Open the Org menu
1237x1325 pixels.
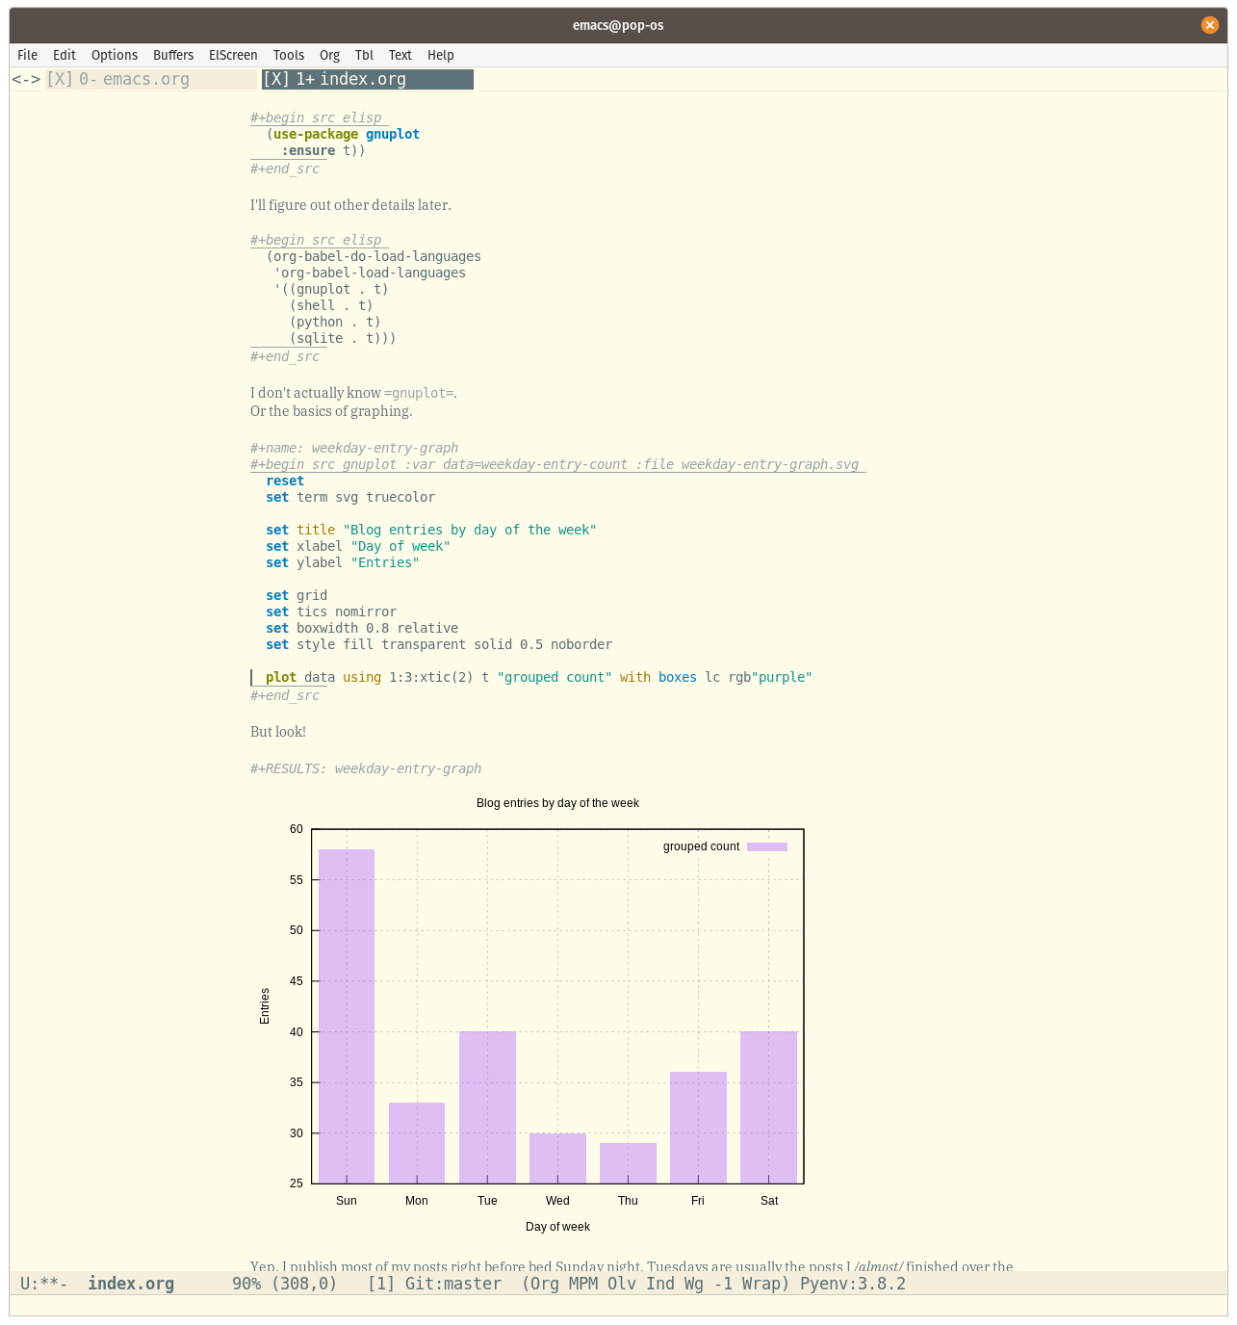tap(329, 55)
